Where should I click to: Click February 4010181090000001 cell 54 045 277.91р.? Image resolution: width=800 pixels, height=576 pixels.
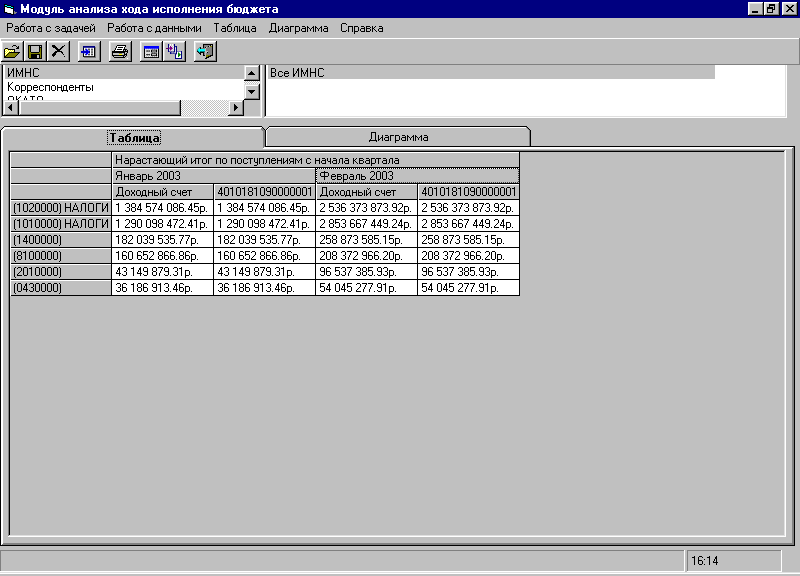pyautogui.click(x=468, y=288)
